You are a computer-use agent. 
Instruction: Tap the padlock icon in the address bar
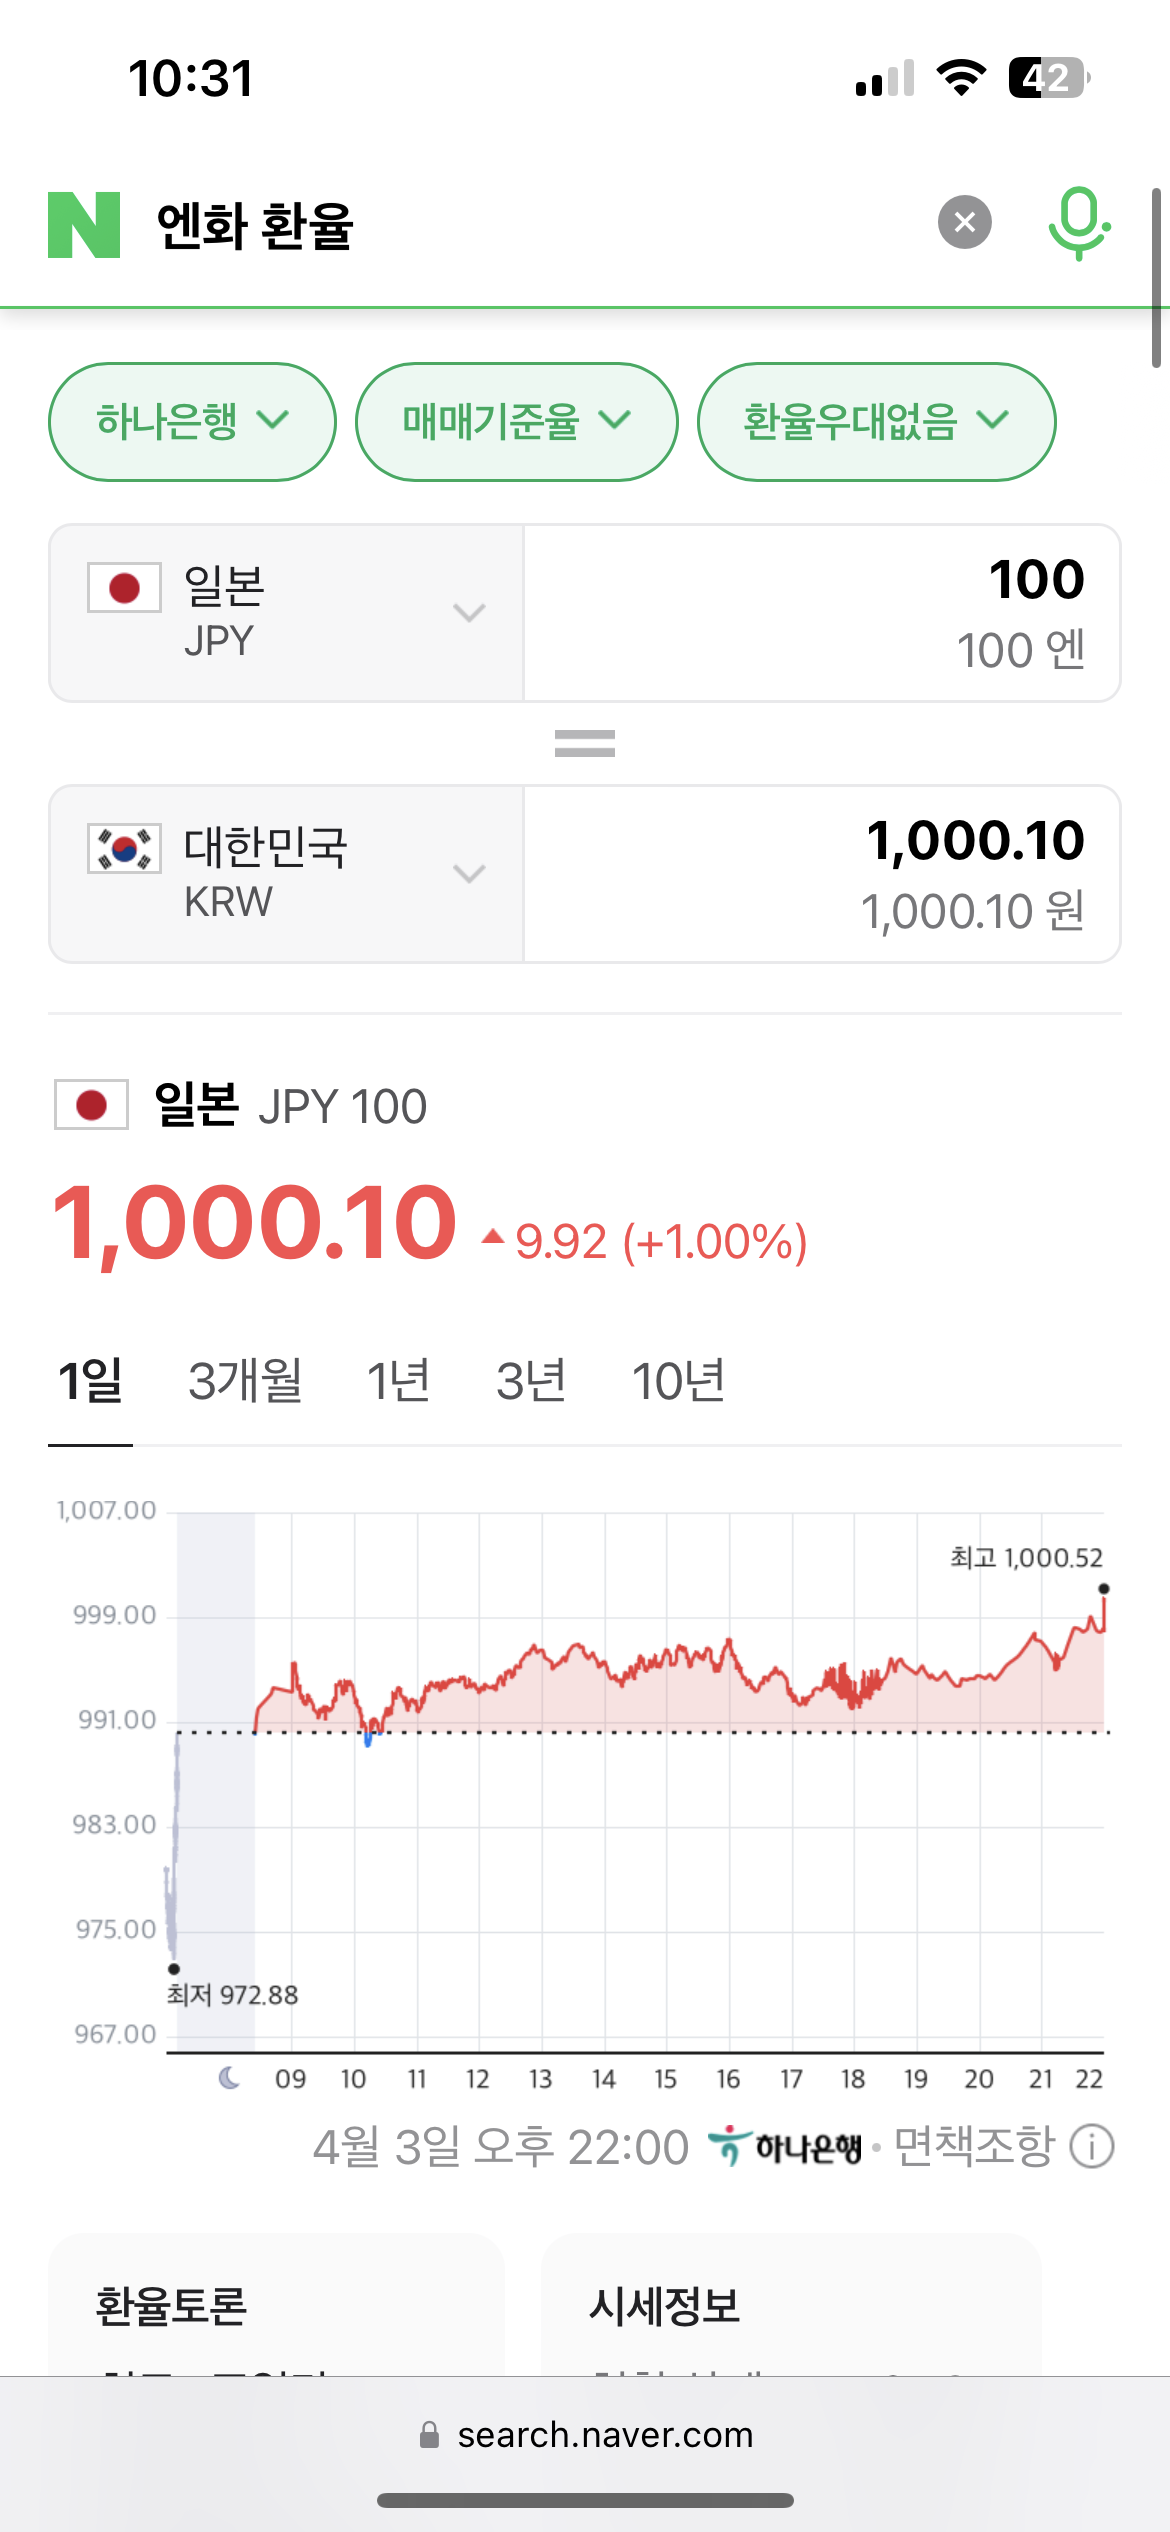(429, 2434)
